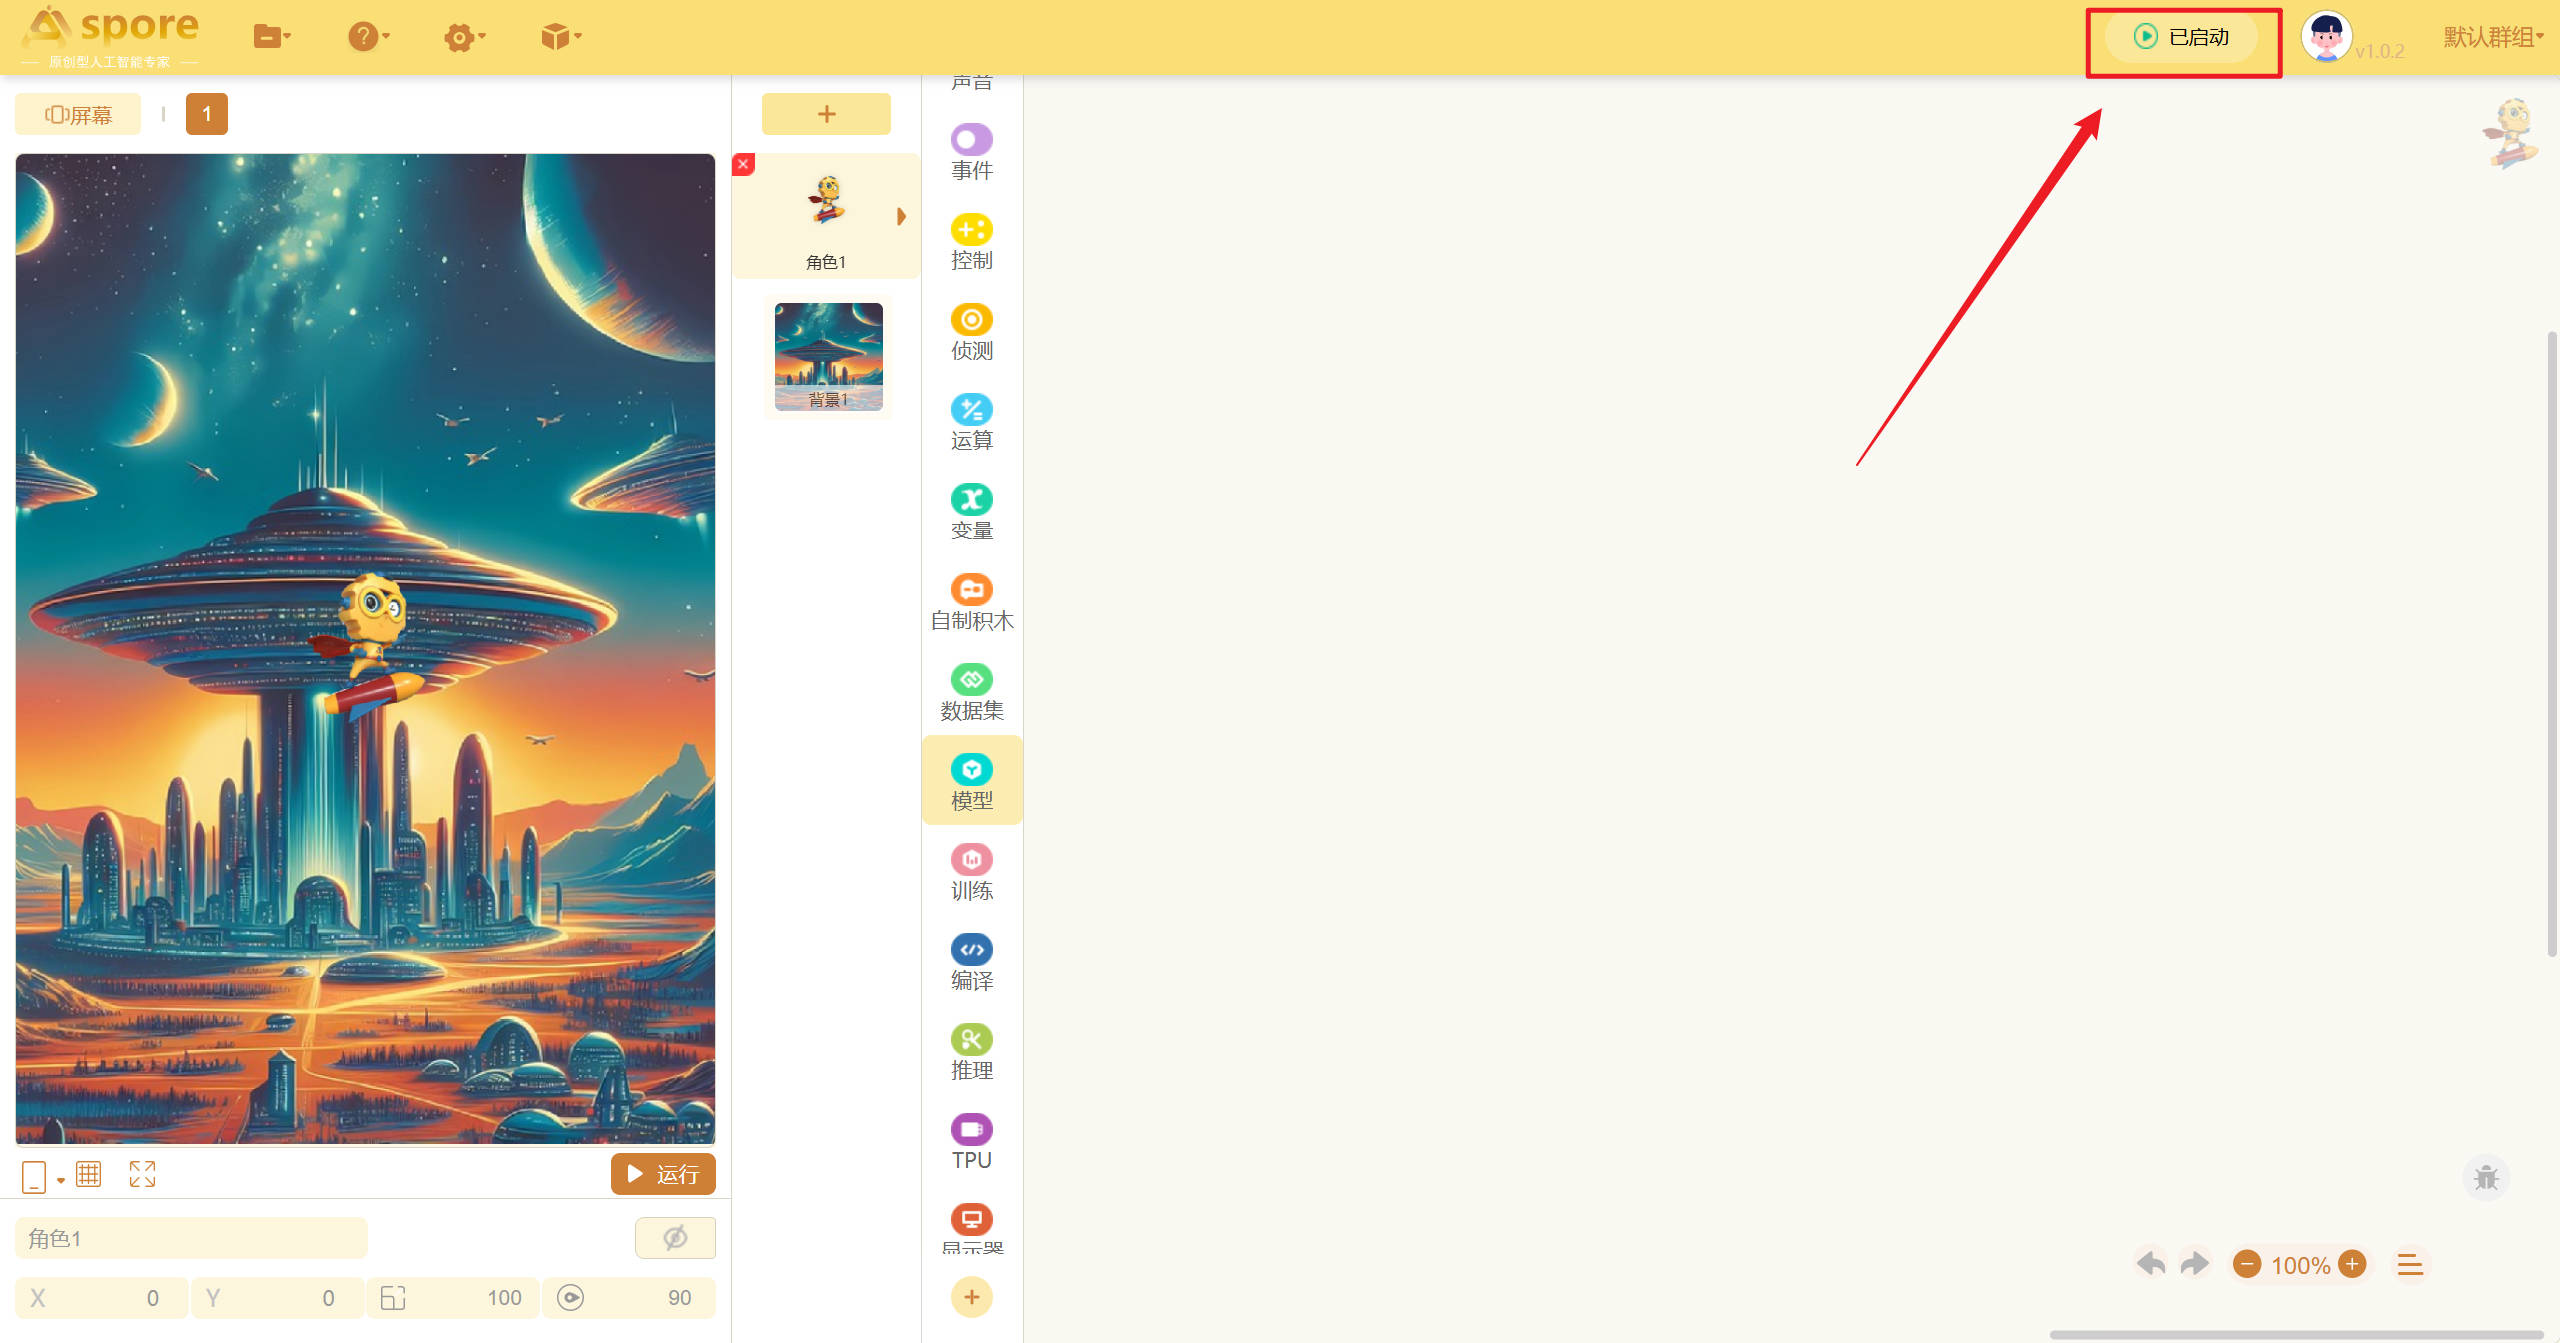Toggle sprite visibility eye button
This screenshot has width=2560, height=1343.
point(675,1238)
